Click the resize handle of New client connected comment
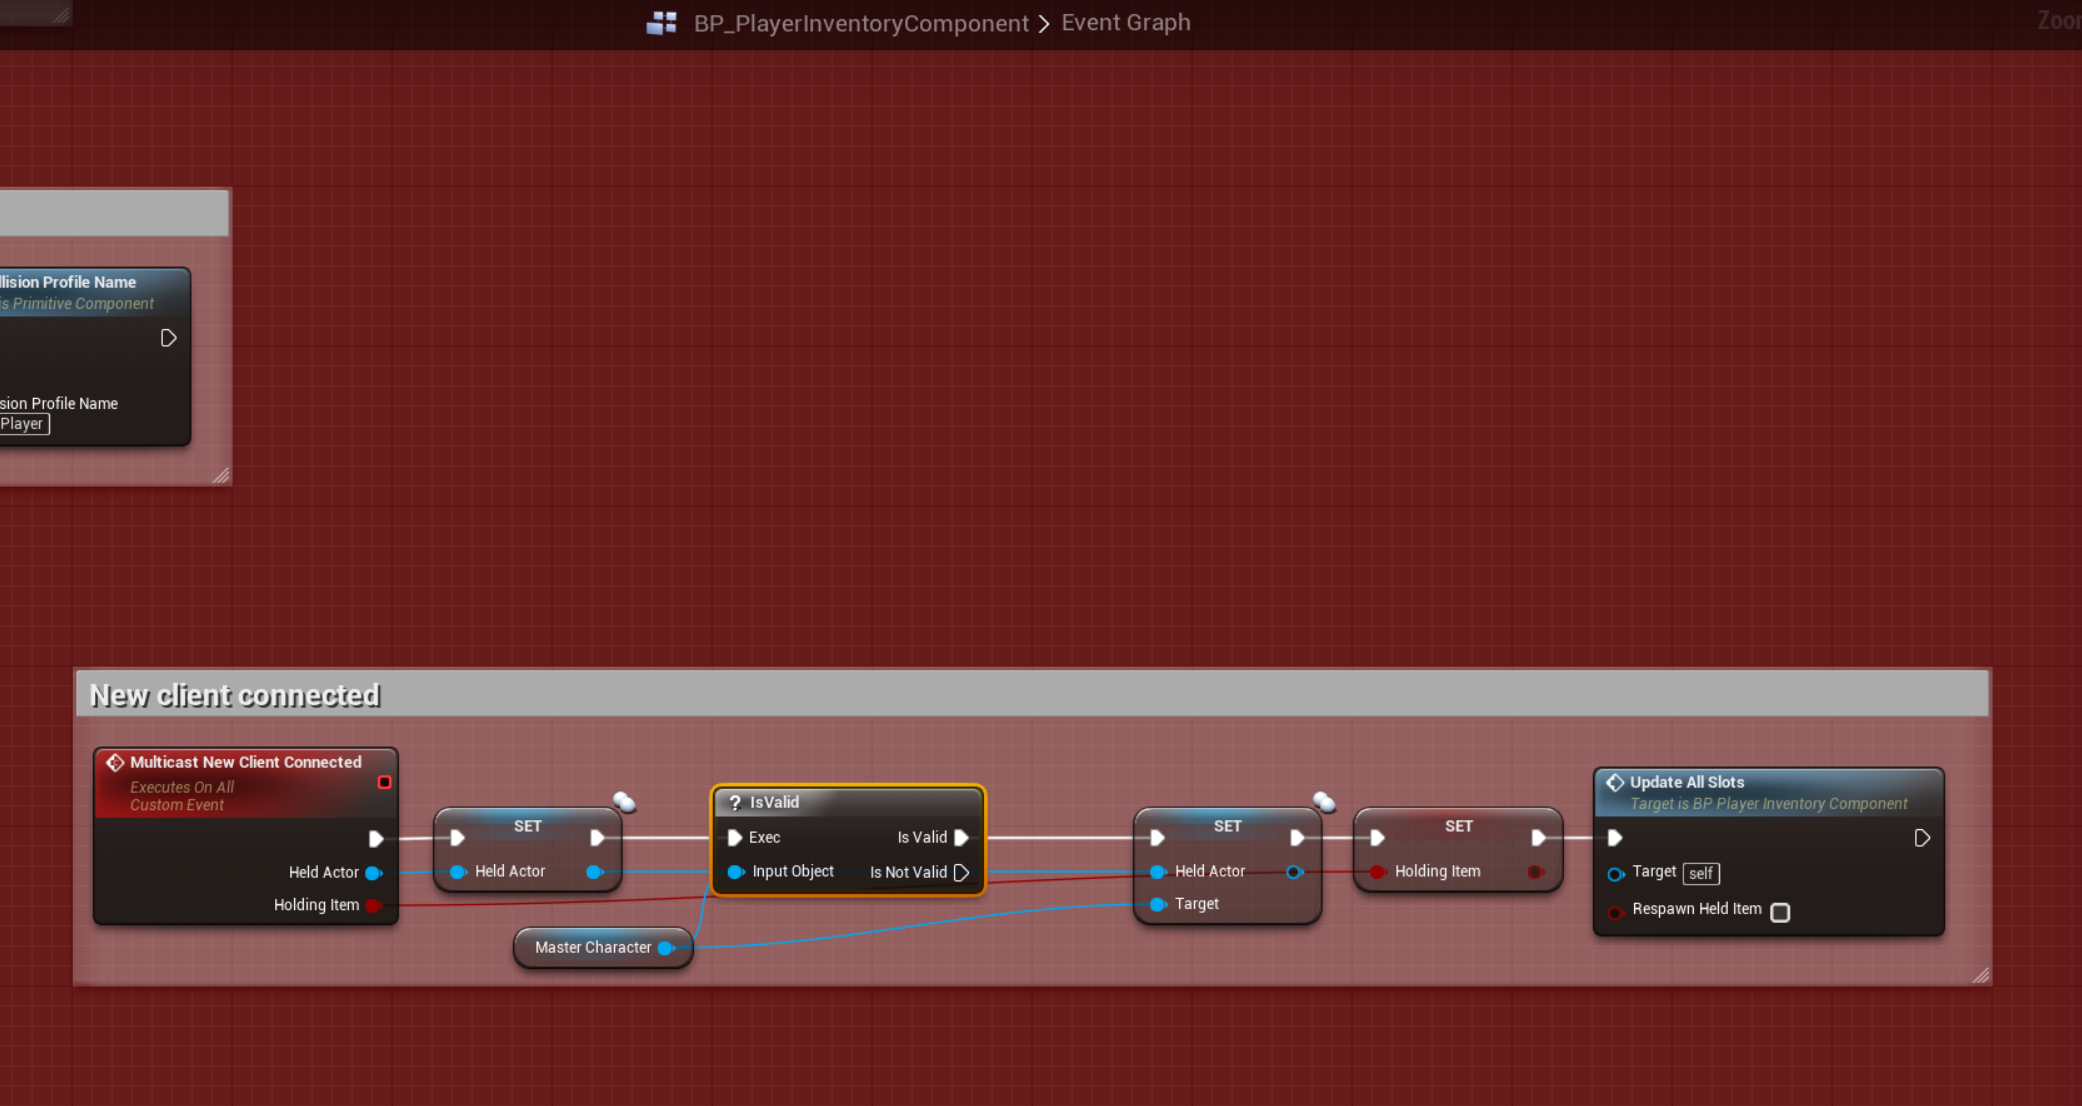The width and height of the screenshot is (2082, 1106). tap(1980, 975)
